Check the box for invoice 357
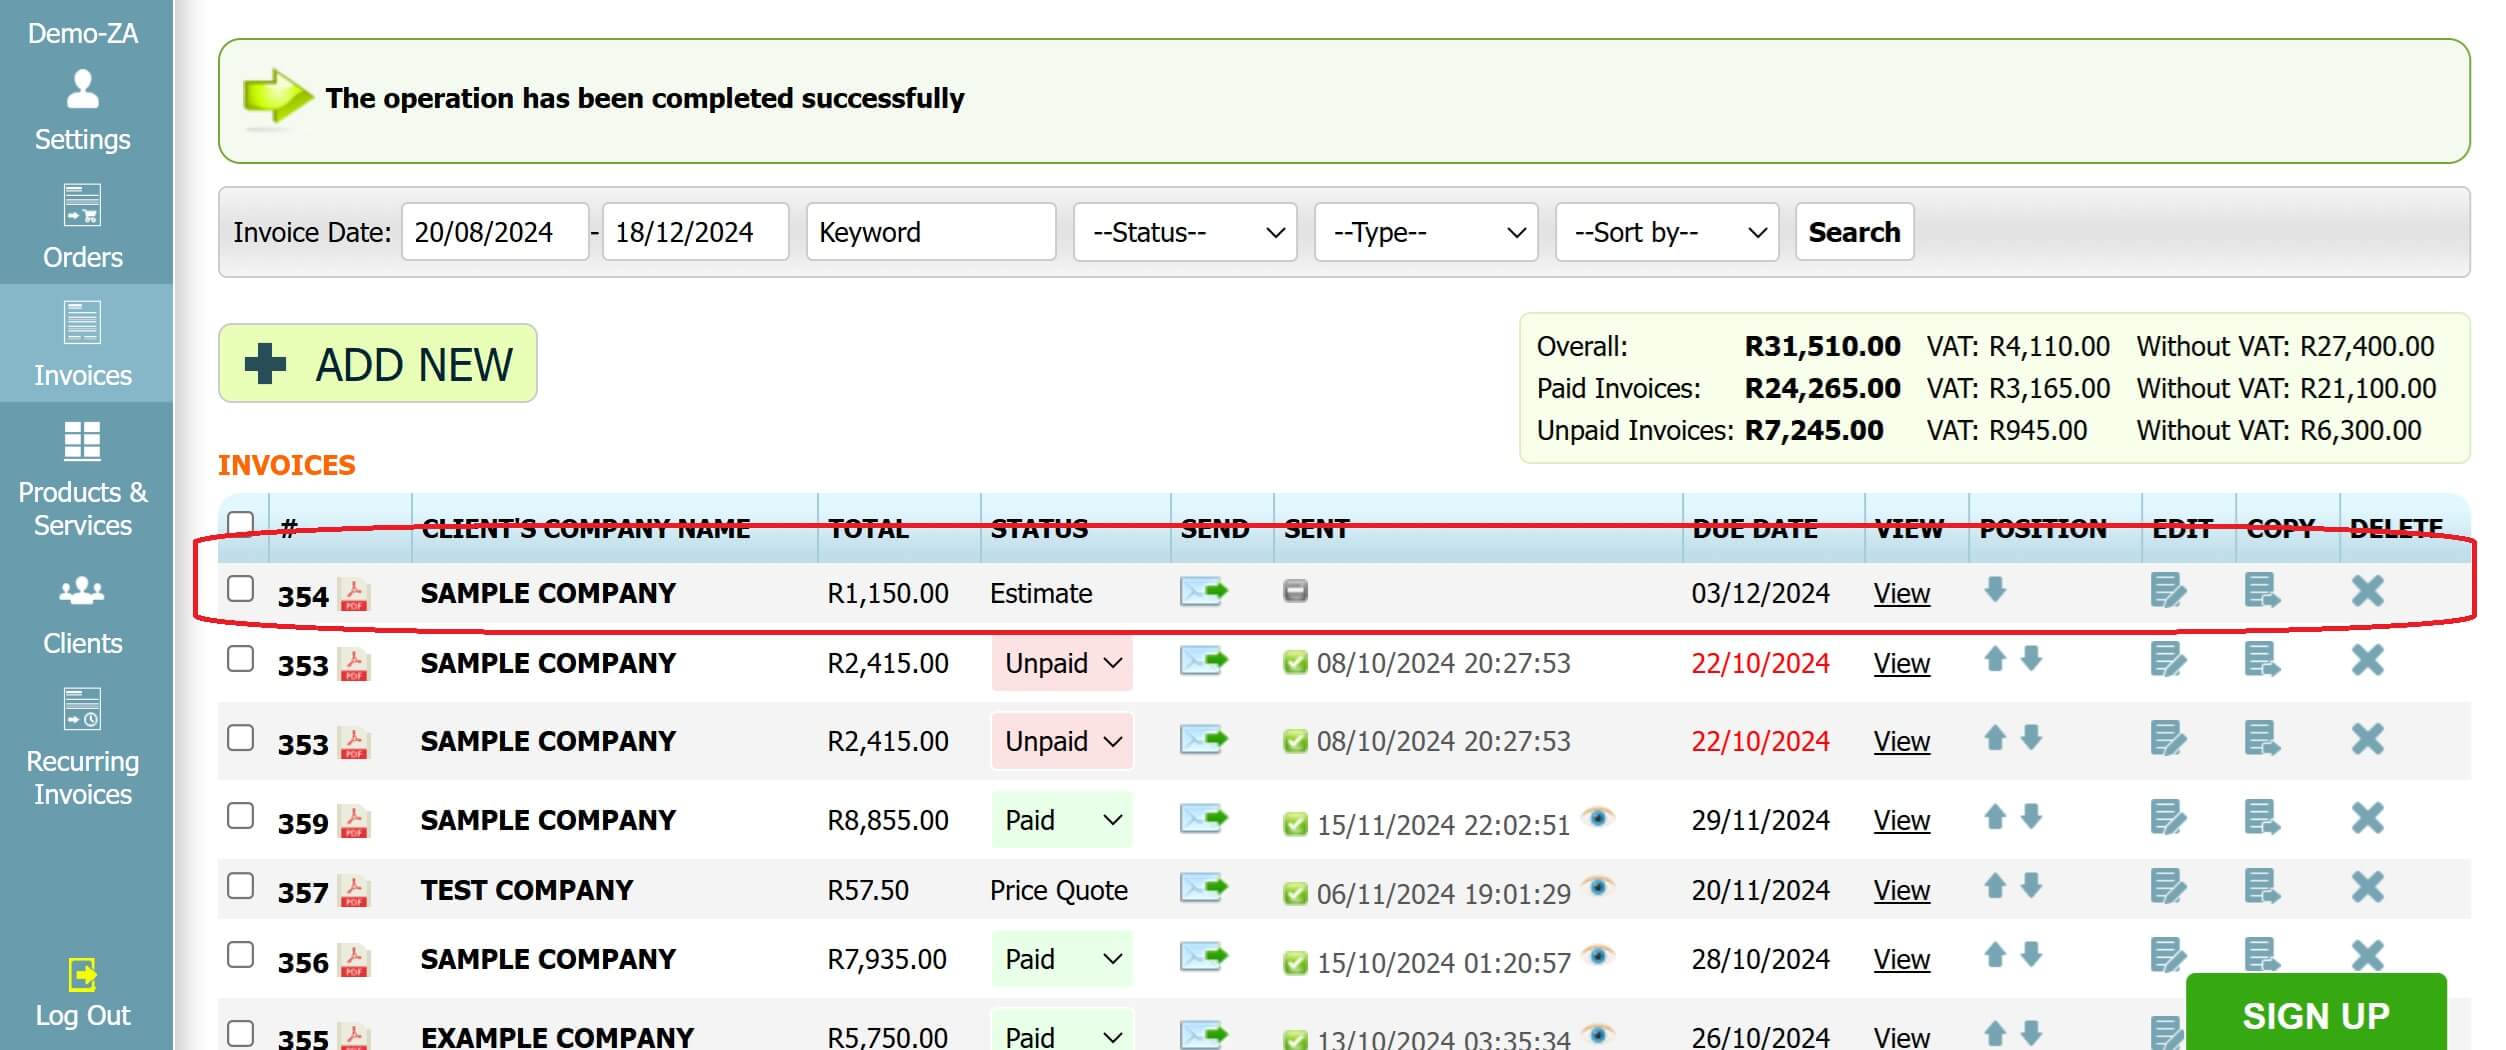Image resolution: width=2506 pixels, height=1050 pixels. pyautogui.click(x=240, y=886)
